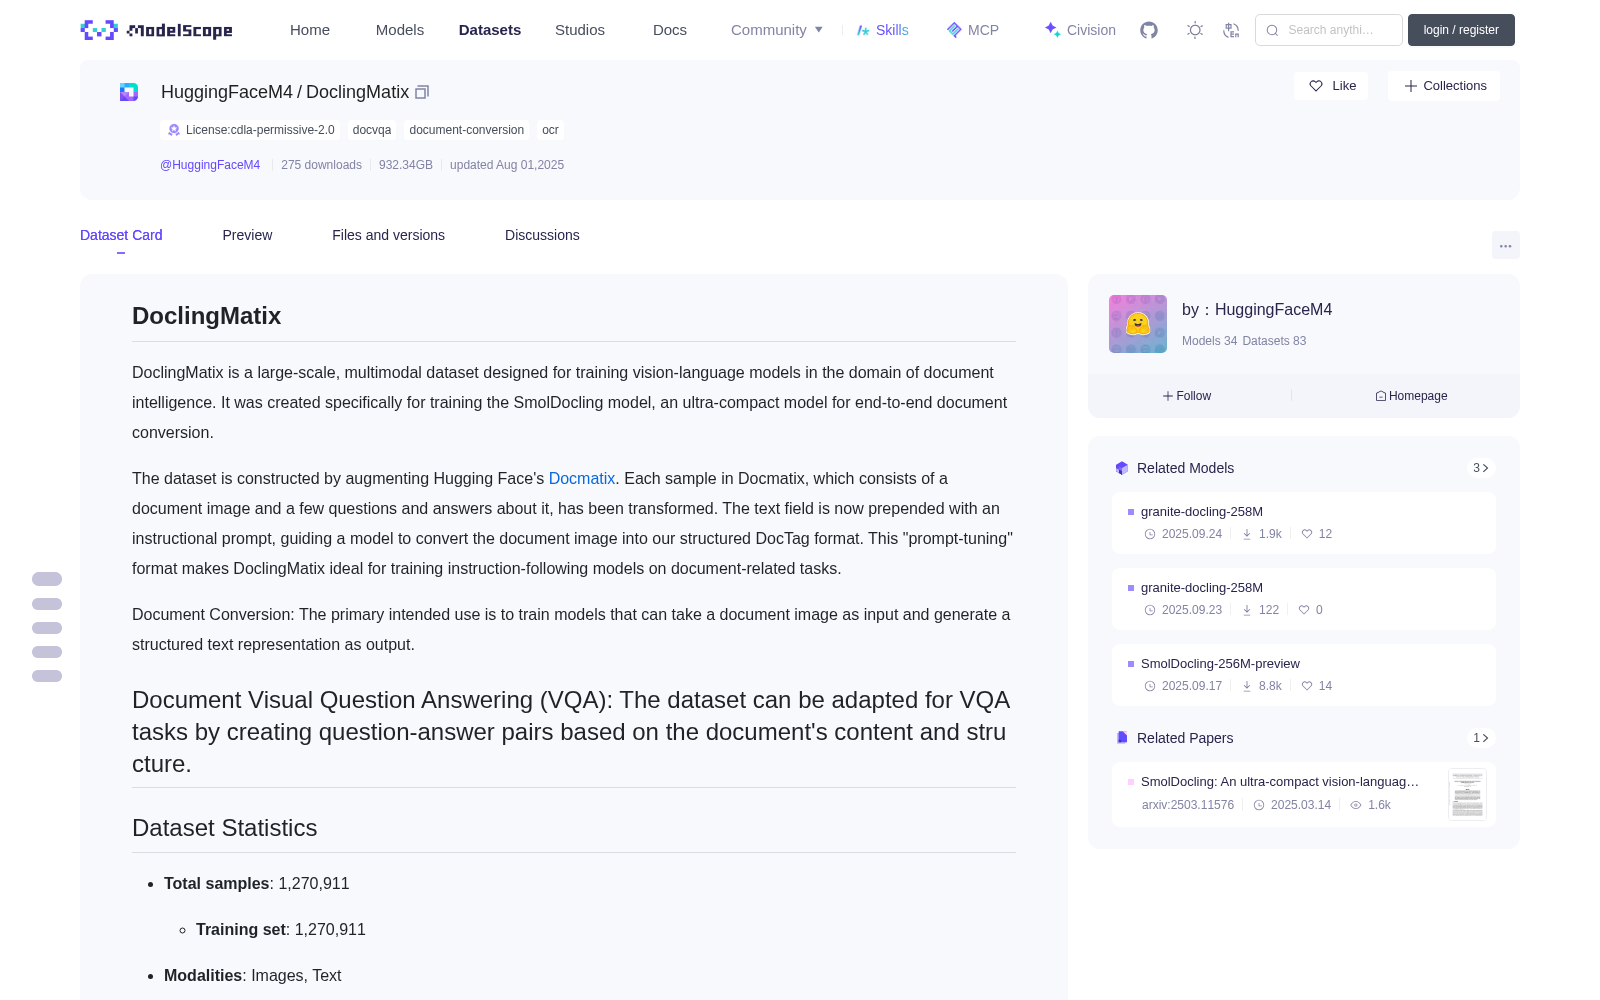
Task: Expand the Related Models list showing 3
Action: click(x=1481, y=468)
